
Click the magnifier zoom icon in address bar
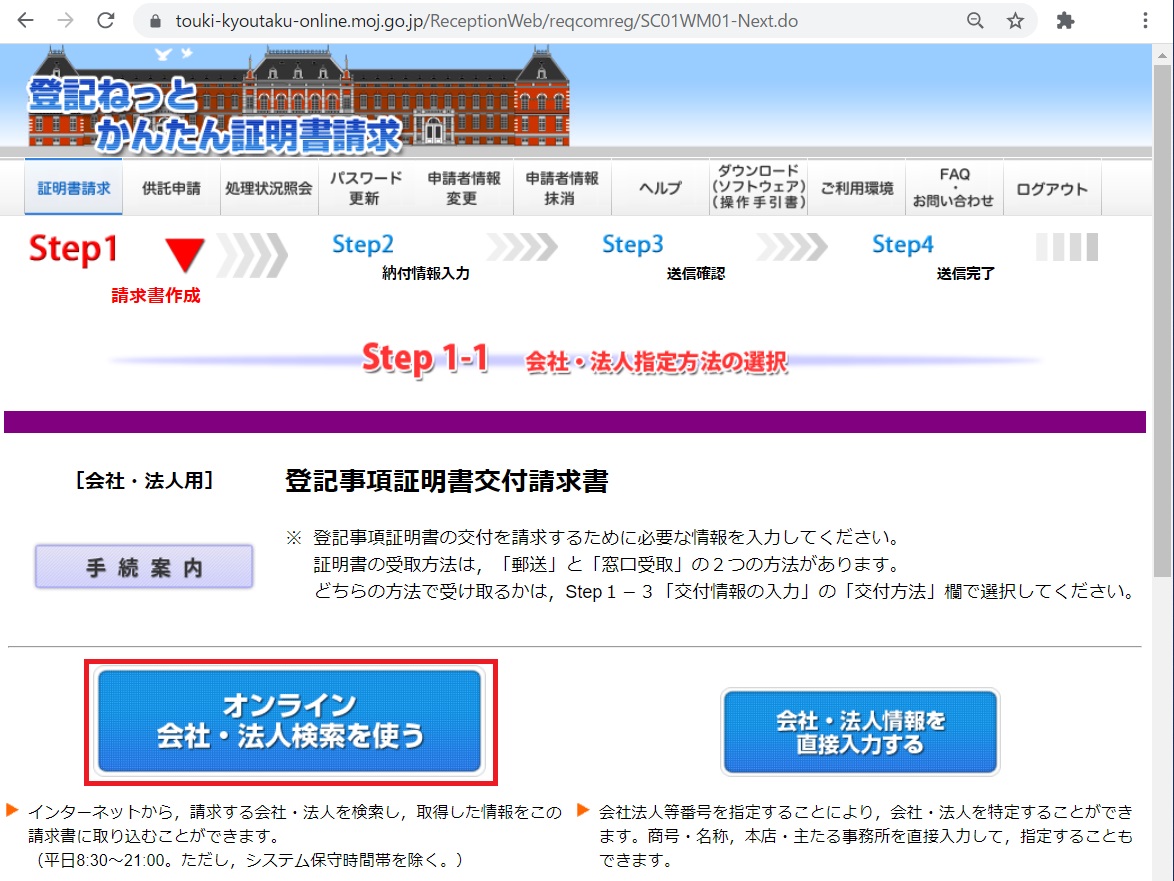tap(975, 20)
